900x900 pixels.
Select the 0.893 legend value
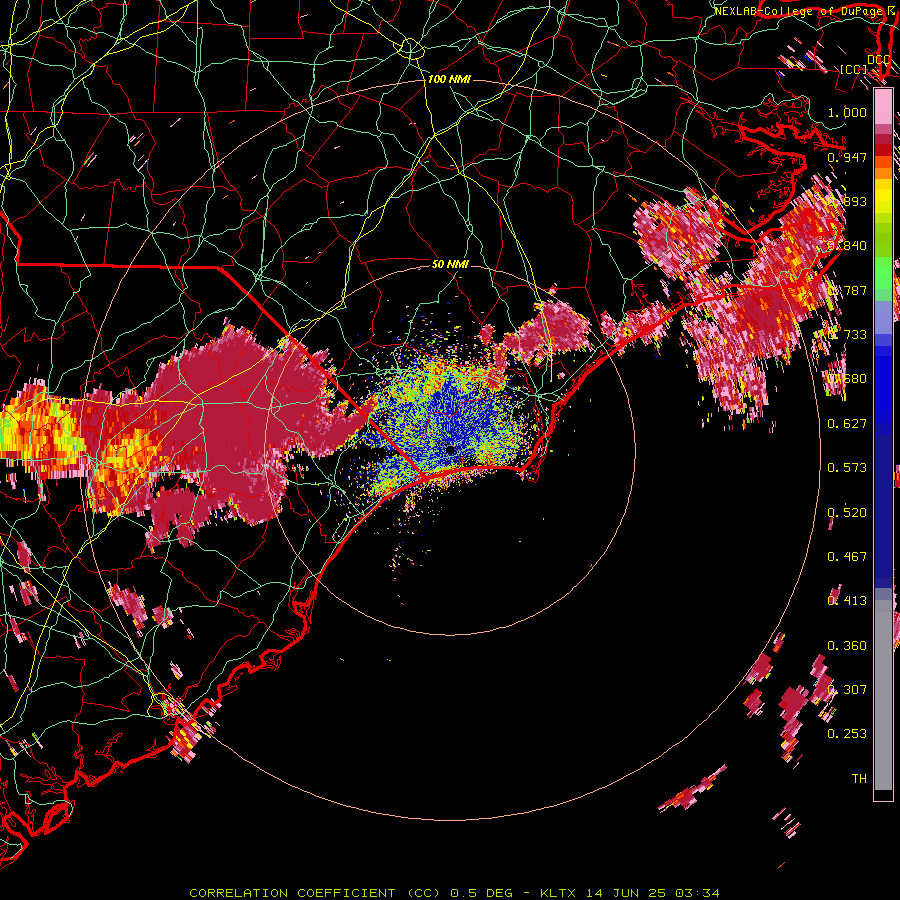847,201
